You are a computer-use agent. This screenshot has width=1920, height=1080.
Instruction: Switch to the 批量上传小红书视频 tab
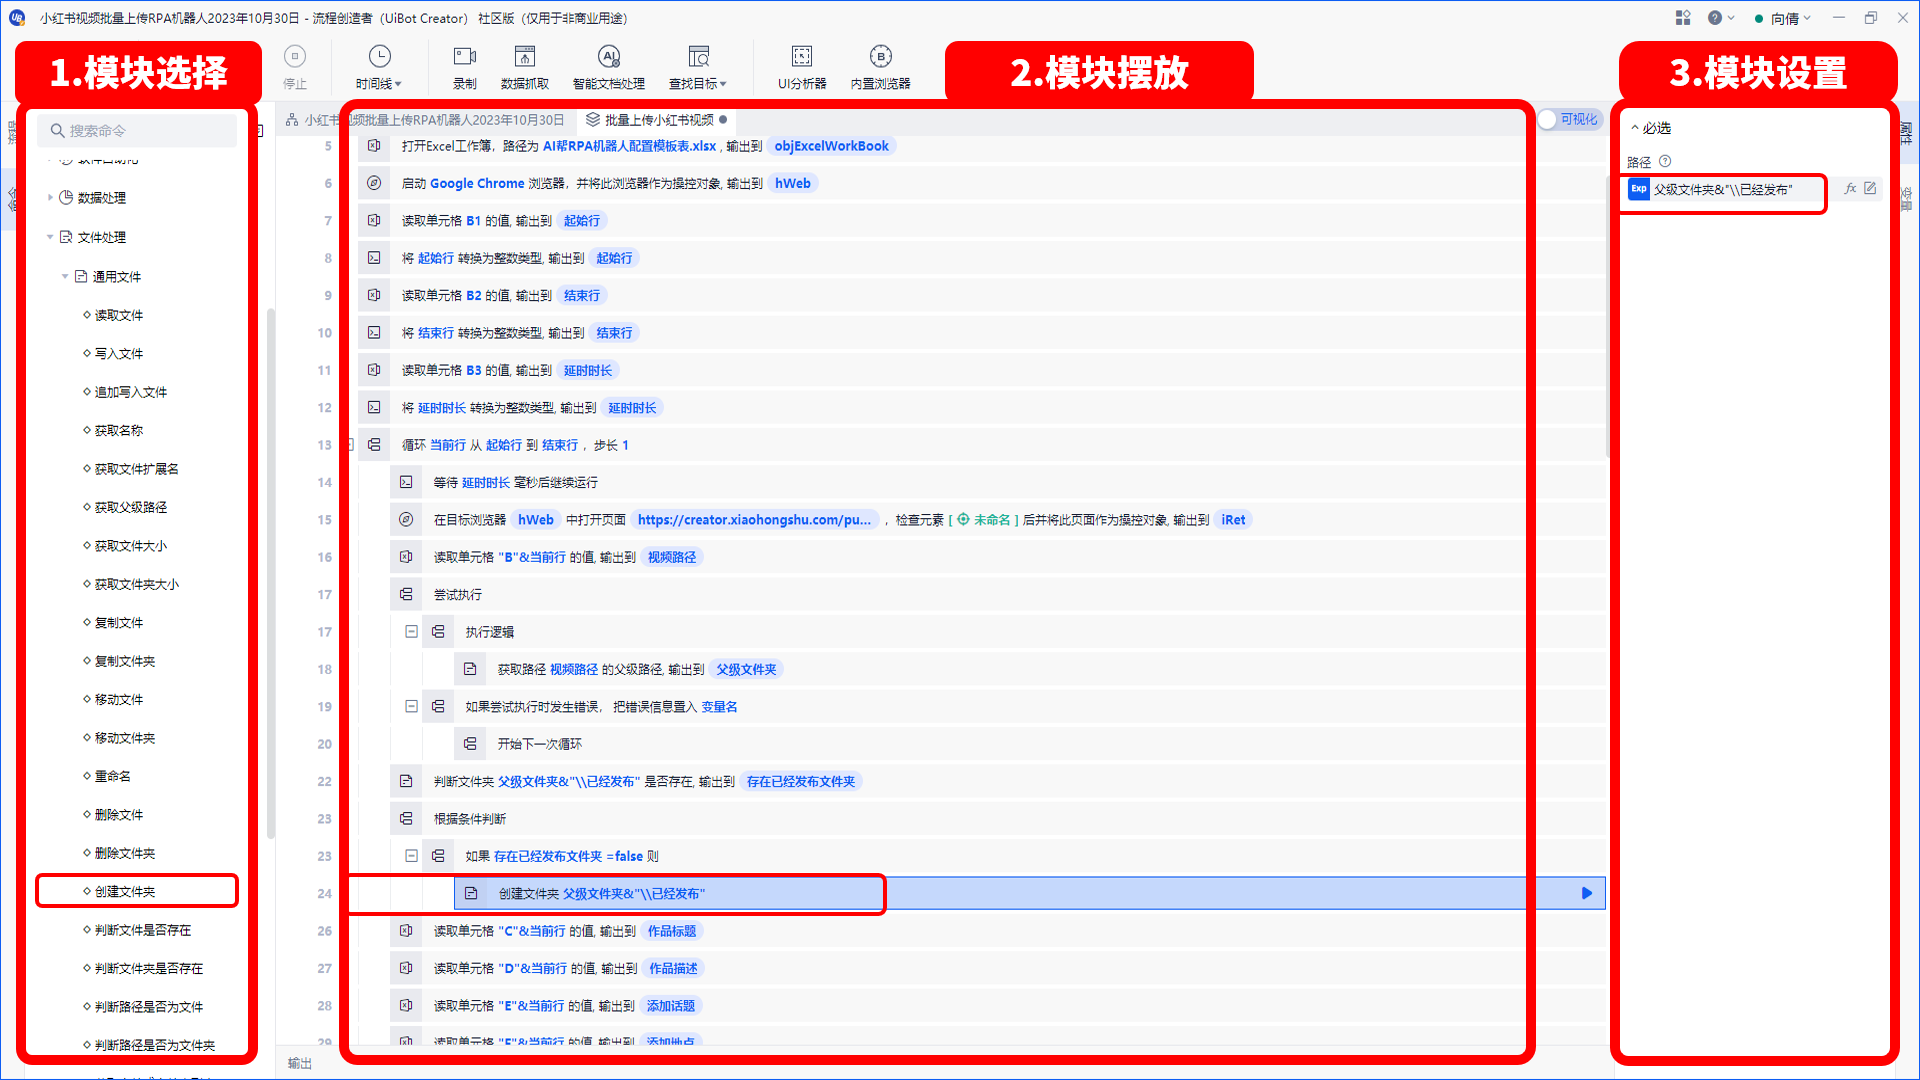click(x=657, y=120)
